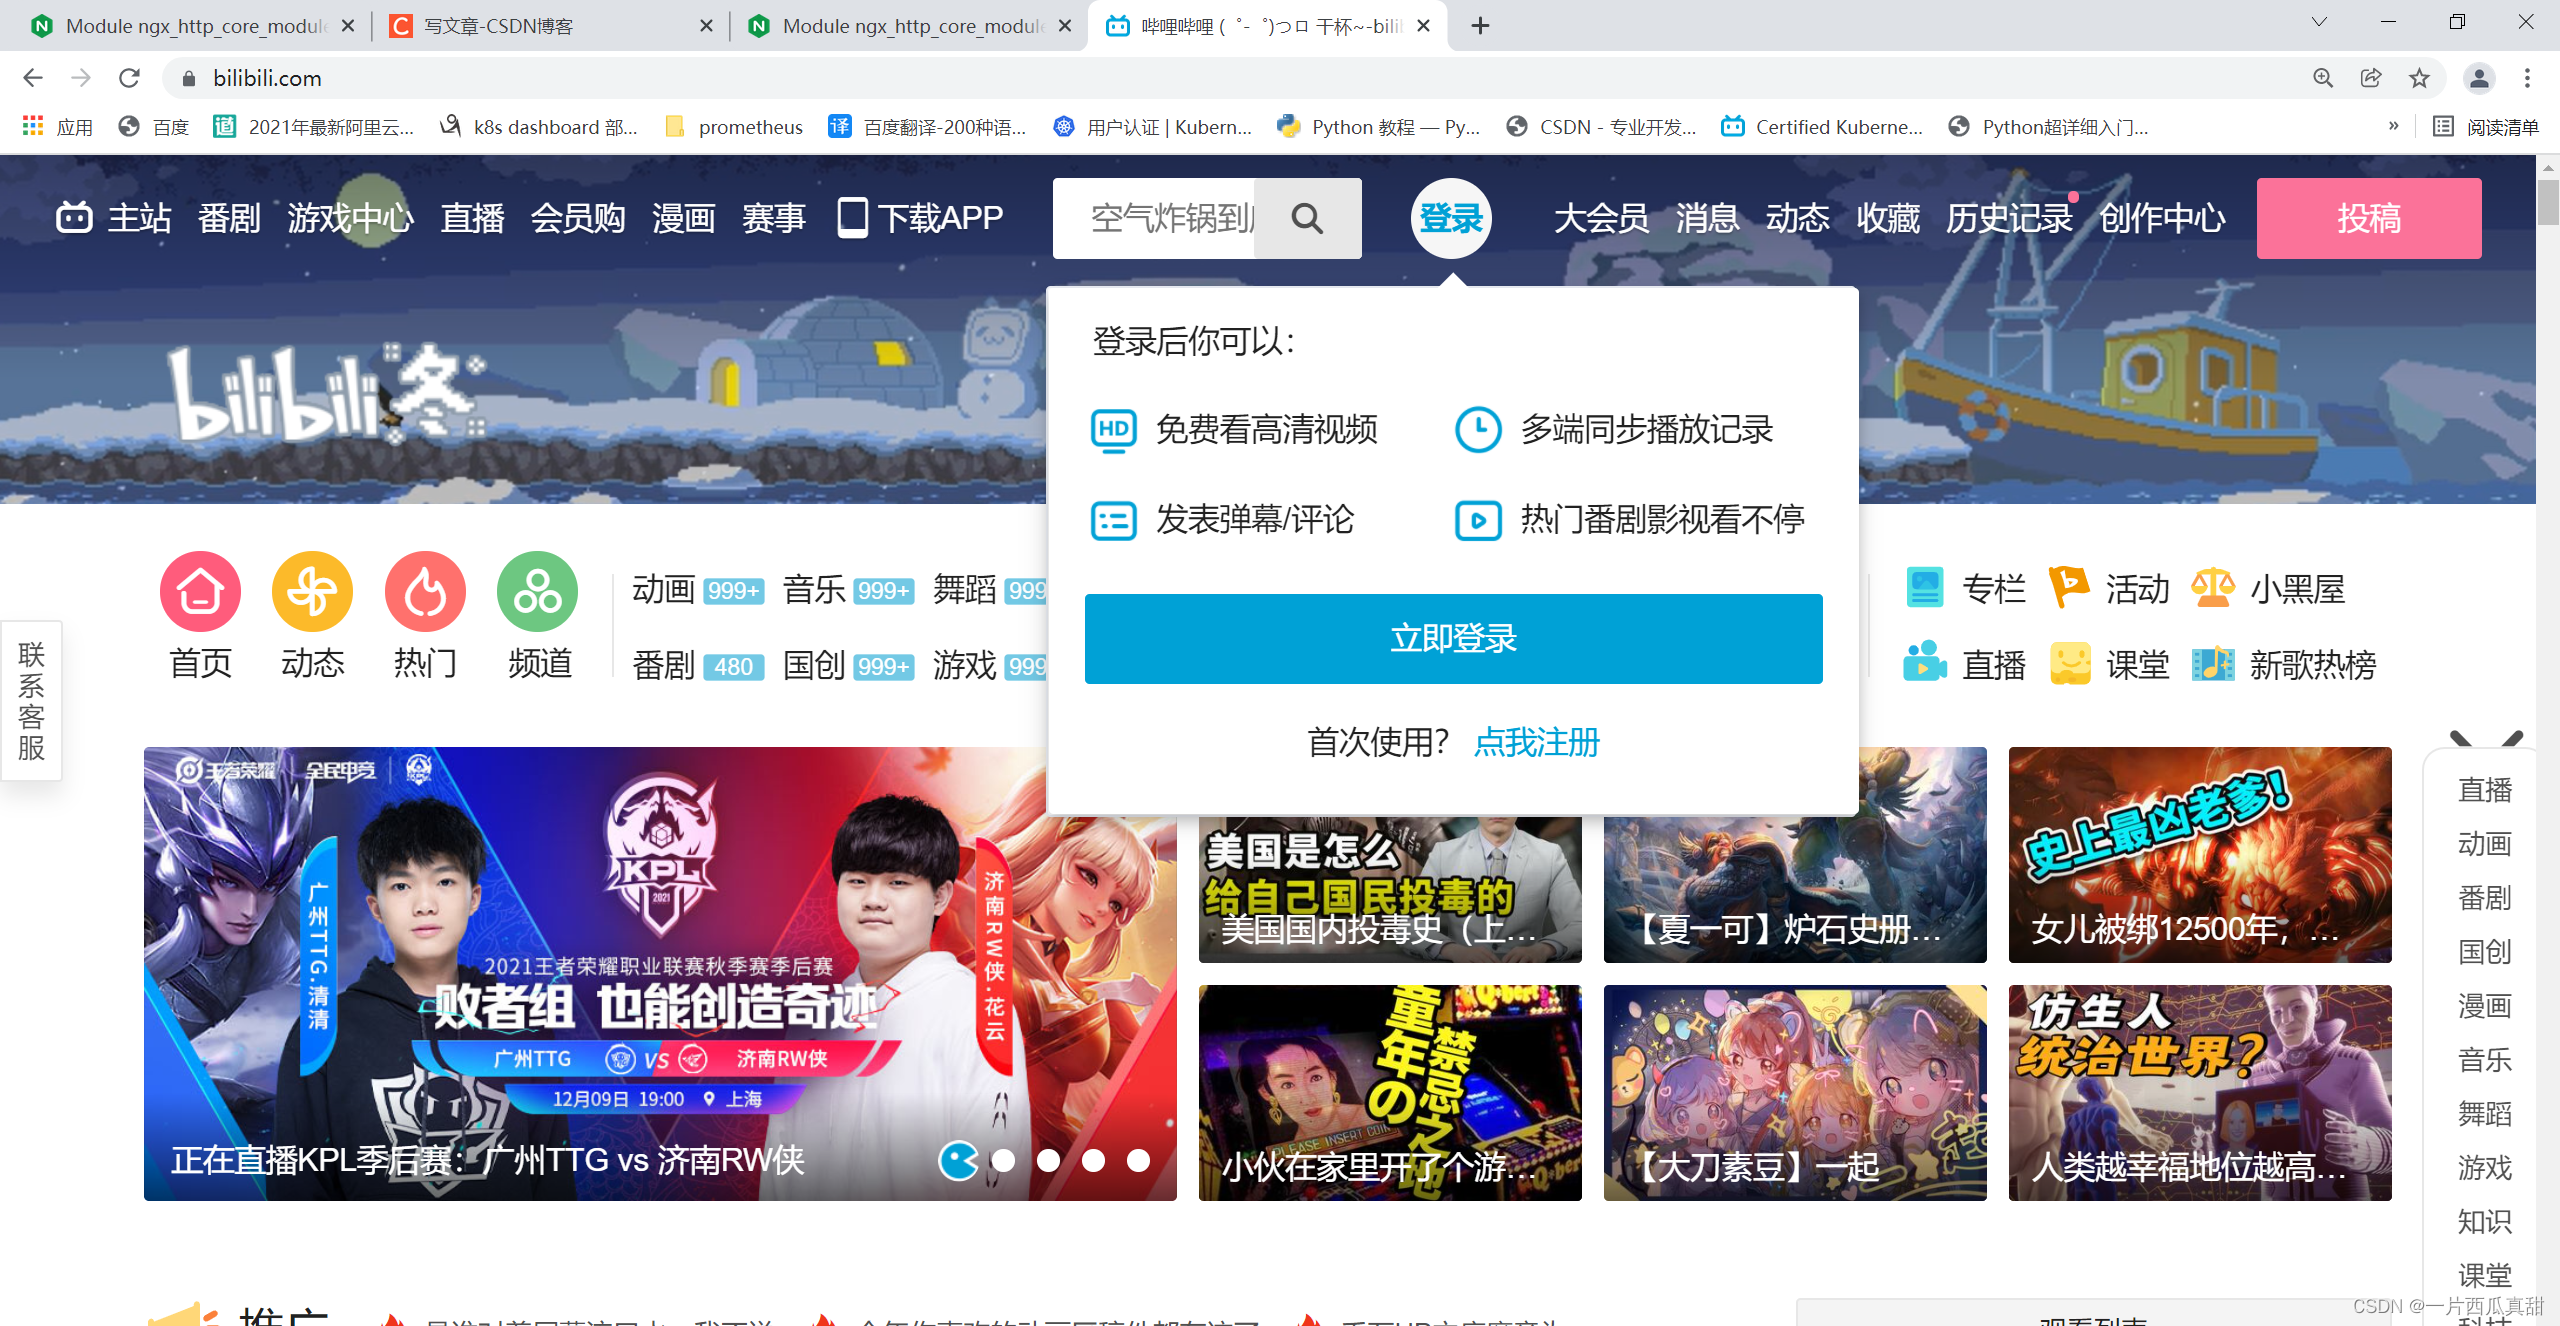Screen dimensions: 2560x1326
Task: Click the pink 投稿 button
Action: coord(2369,218)
